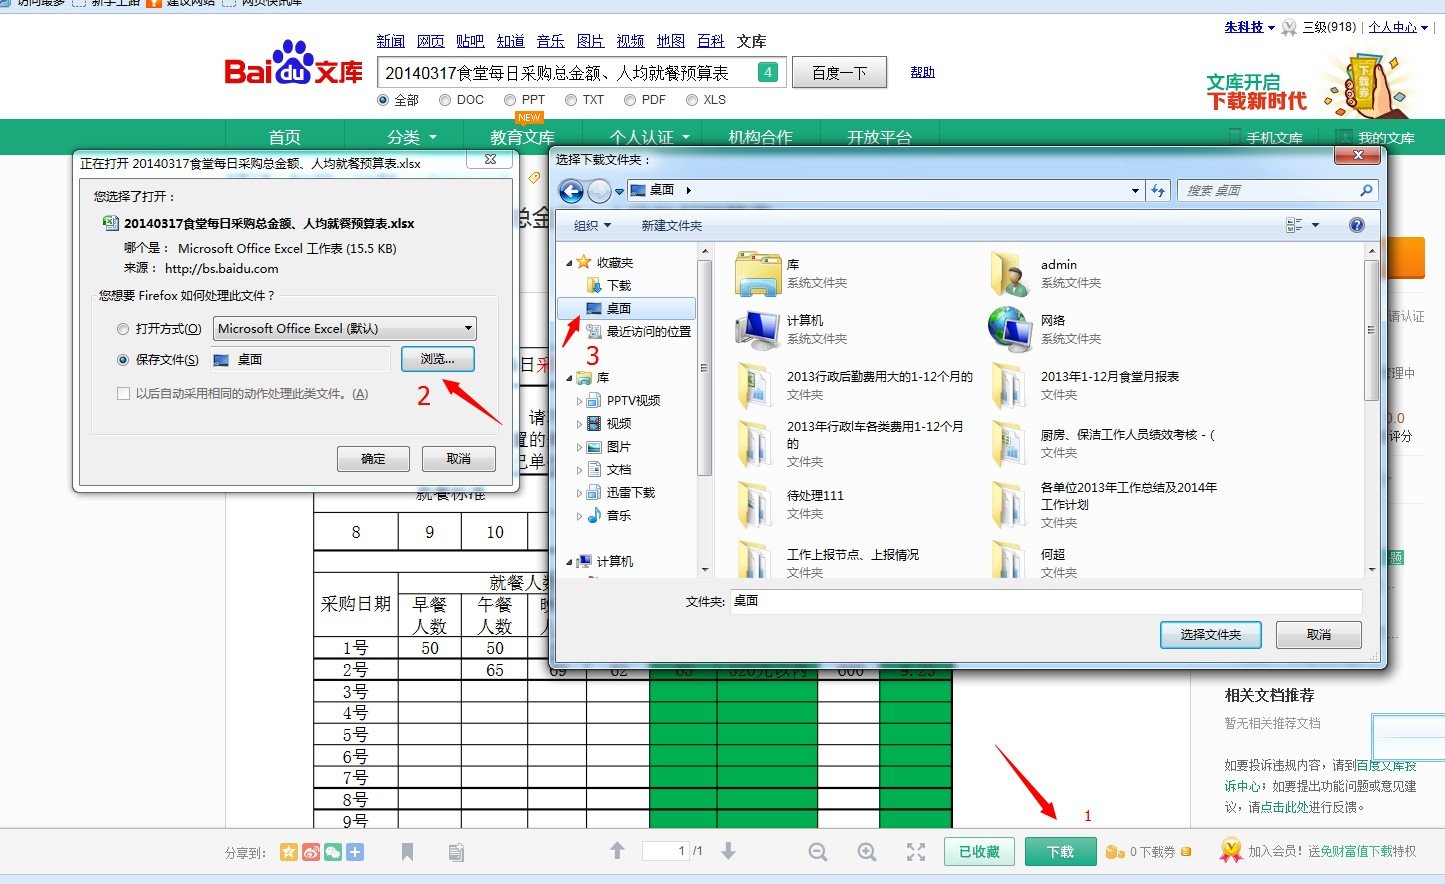
Task: Click the 浏览... button
Action: 437,359
